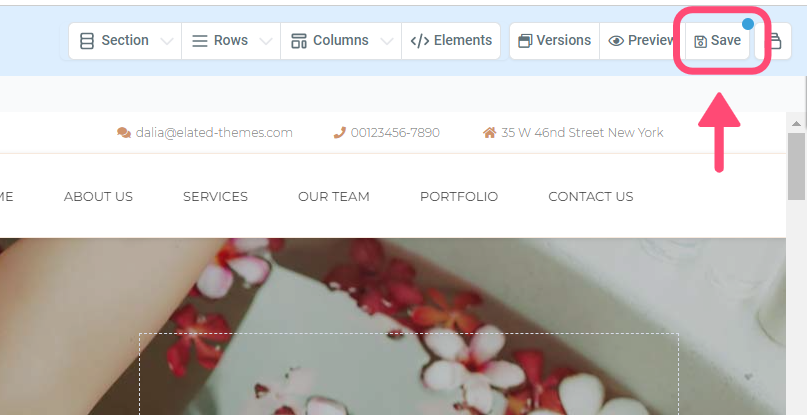
Task: Click the Elements code brackets icon
Action: tap(419, 41)
